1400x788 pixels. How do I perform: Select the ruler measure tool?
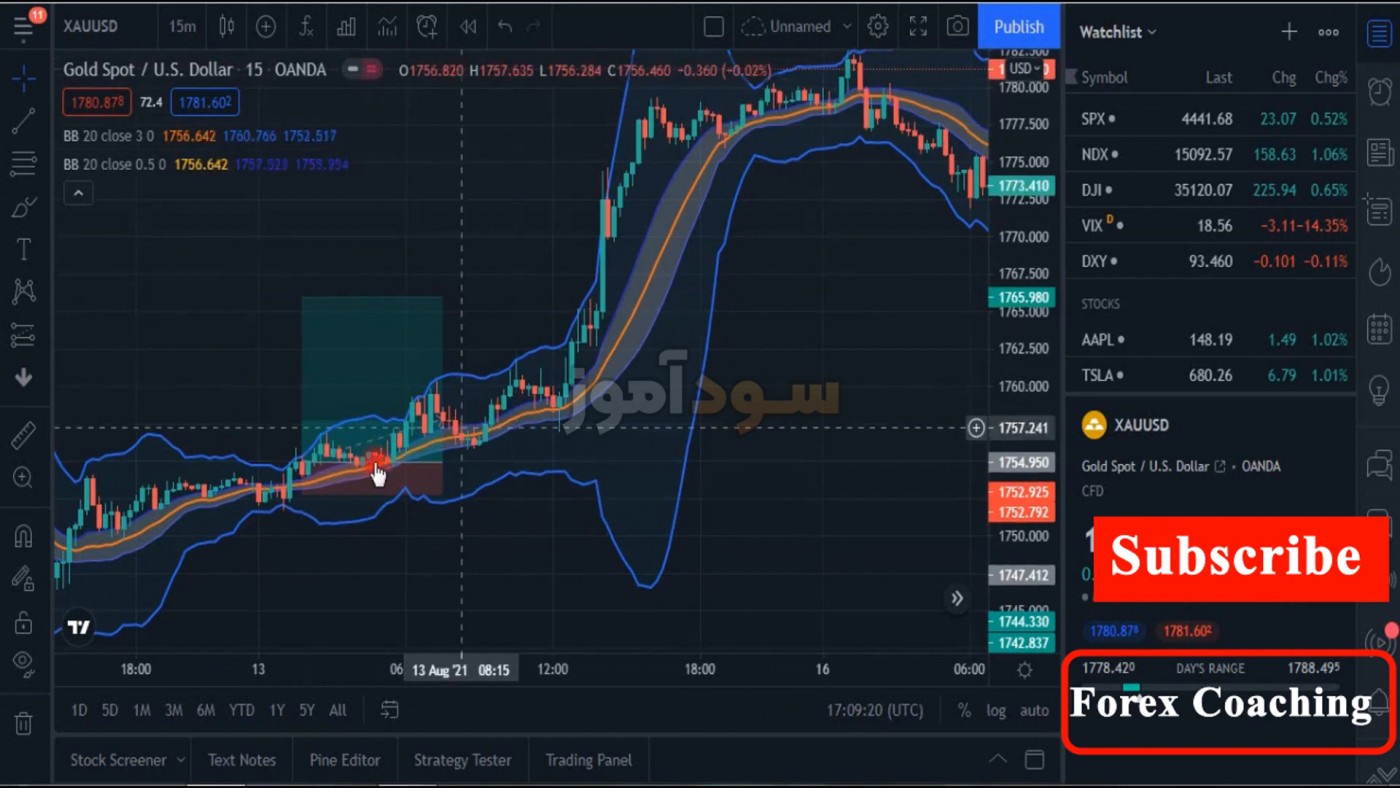coord(23,435)
